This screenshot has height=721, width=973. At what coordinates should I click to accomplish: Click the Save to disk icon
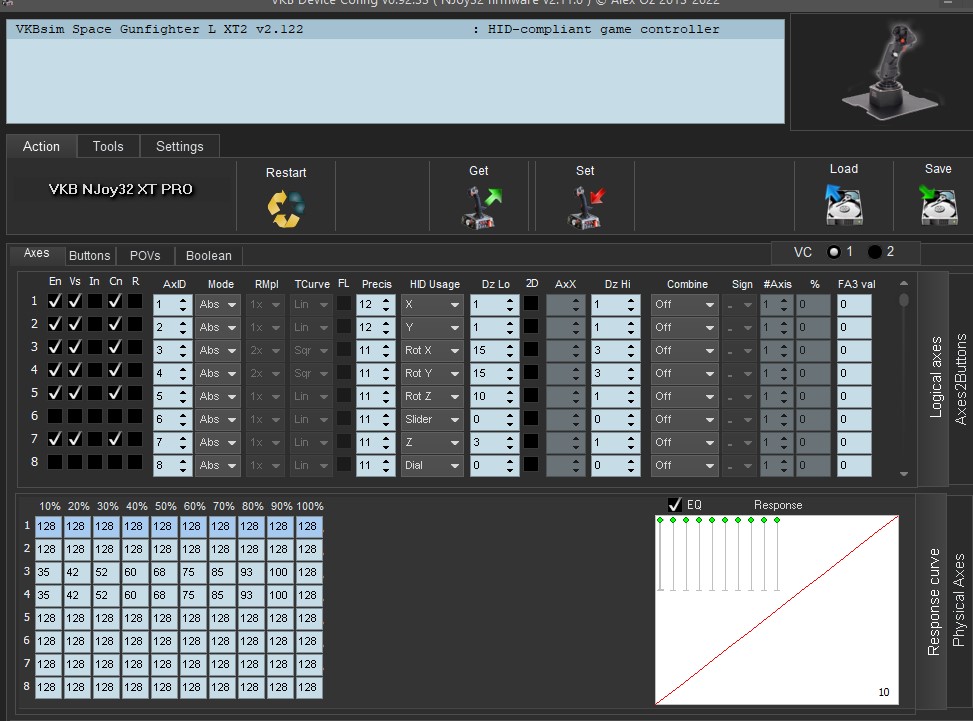click(x=938, y=204)
